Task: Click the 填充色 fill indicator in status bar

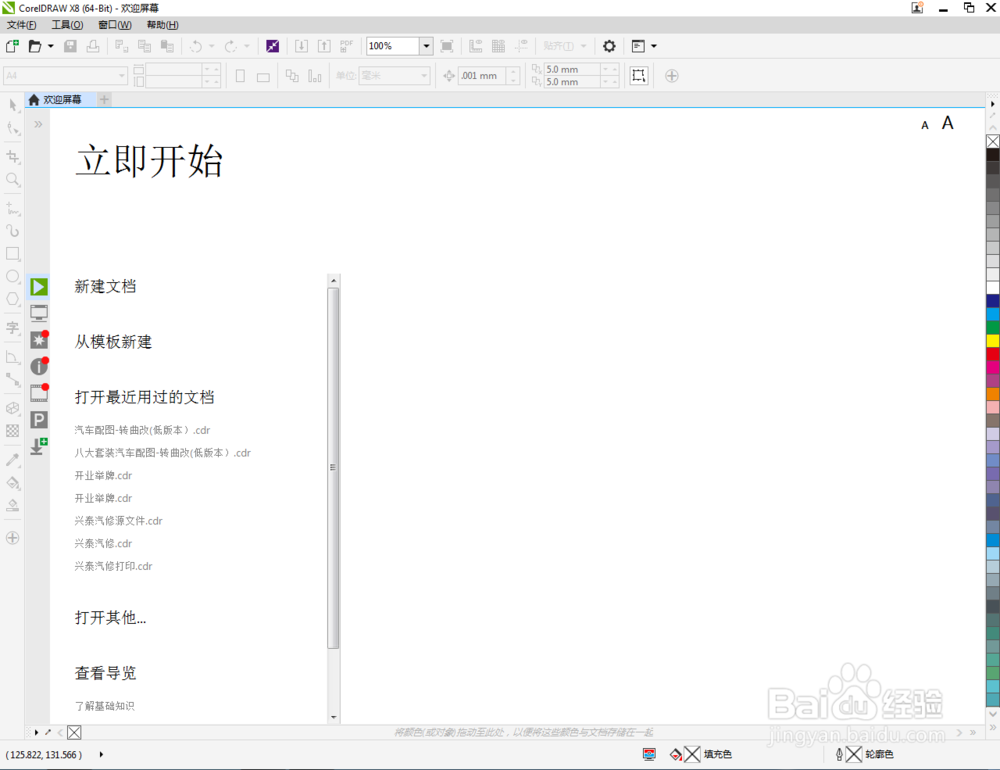Action: pos(700,755)
